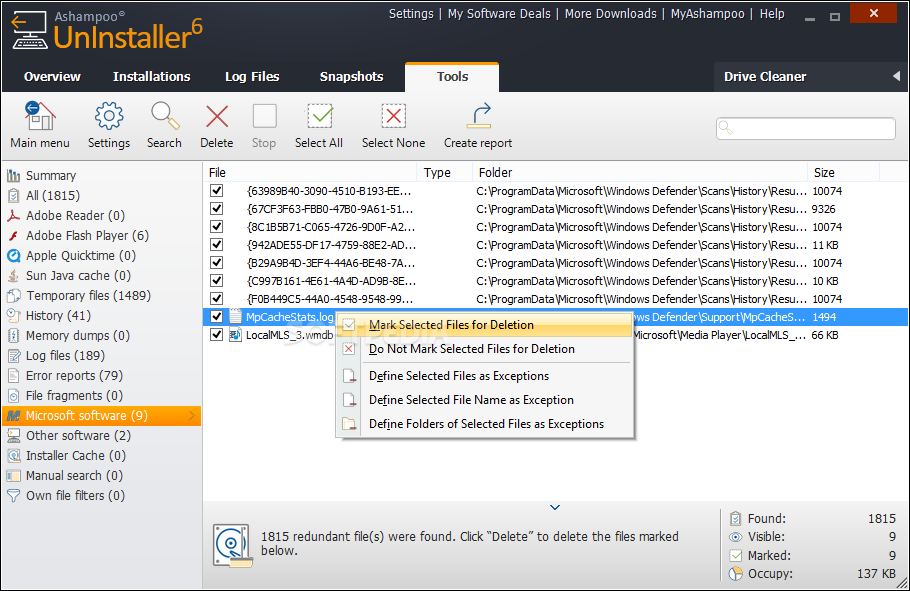The height and width of the screenshot is (591, 910).
Task: Uncheck the {F0B449C5-44A0 file checkbox
Action: (x=216, y=299)
